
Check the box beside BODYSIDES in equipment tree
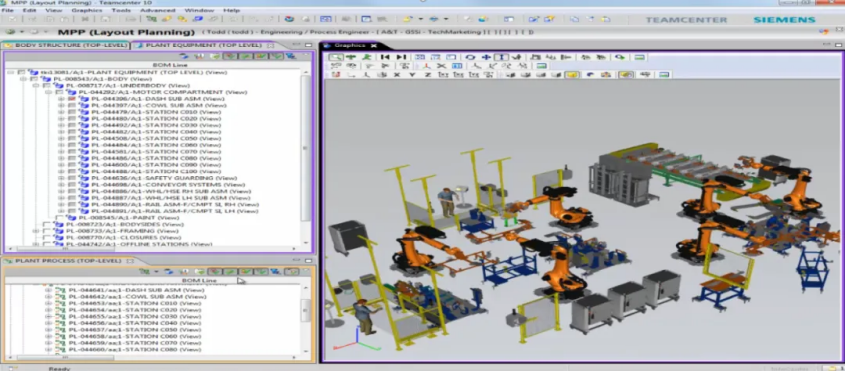46,224
